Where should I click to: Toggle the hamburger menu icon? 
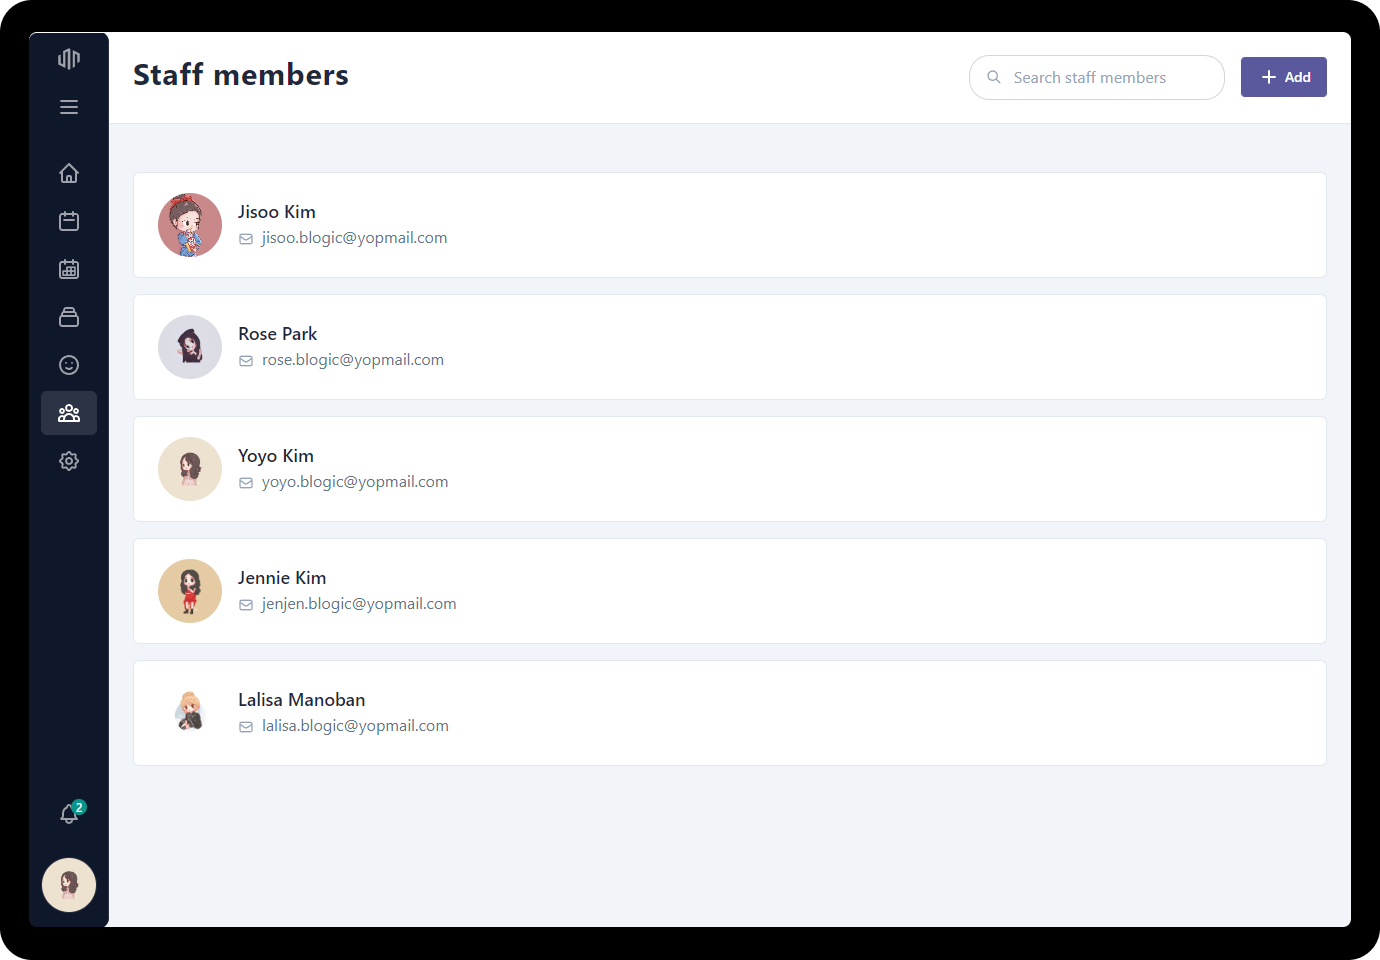point(69,107)
